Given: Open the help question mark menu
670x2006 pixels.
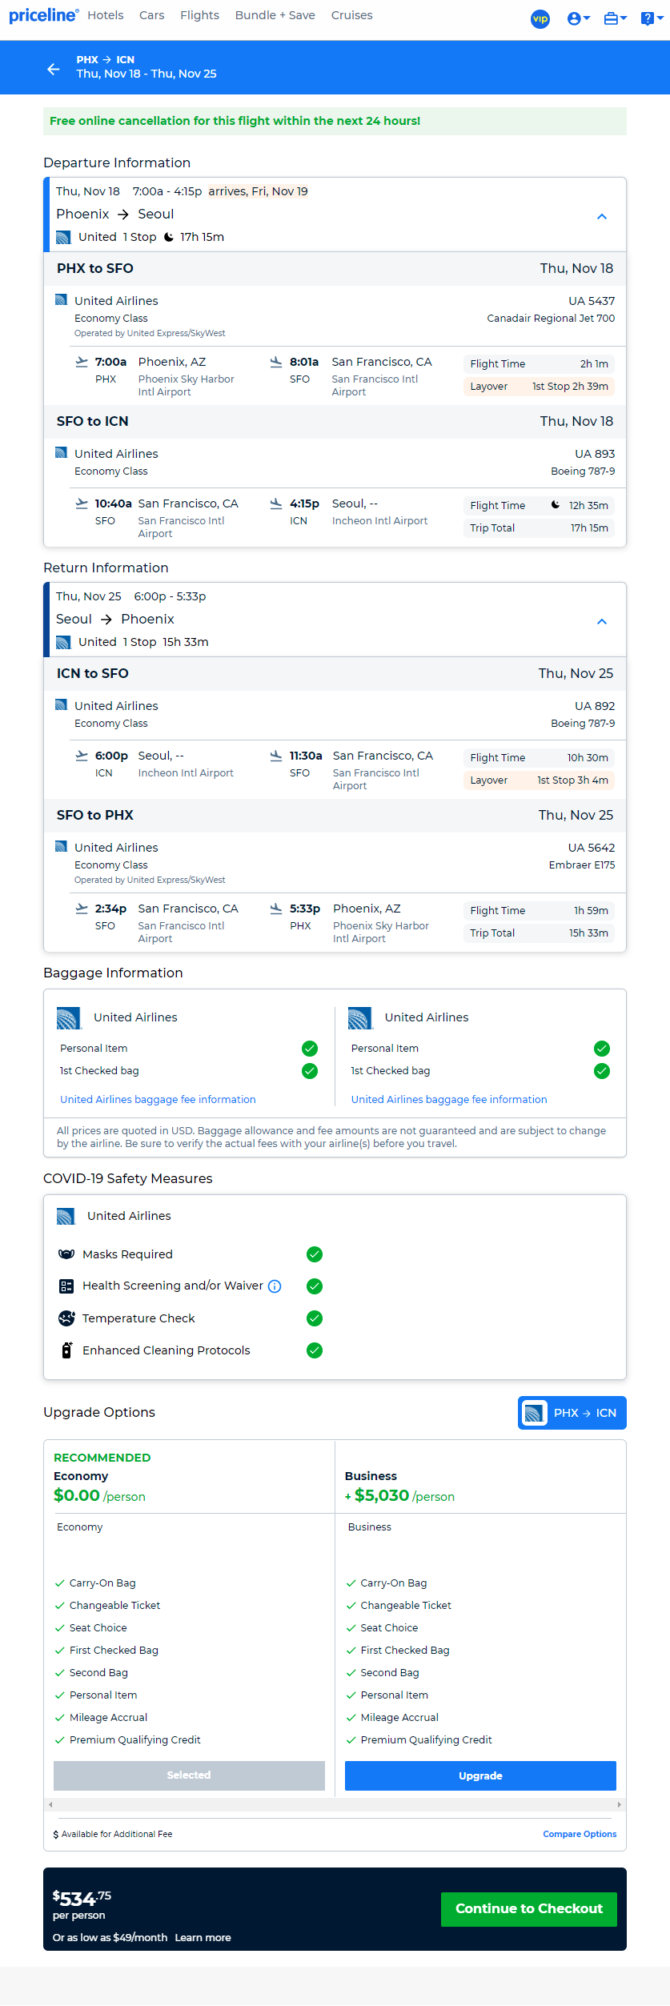Looking at the screenshot, I should (651, 19).
